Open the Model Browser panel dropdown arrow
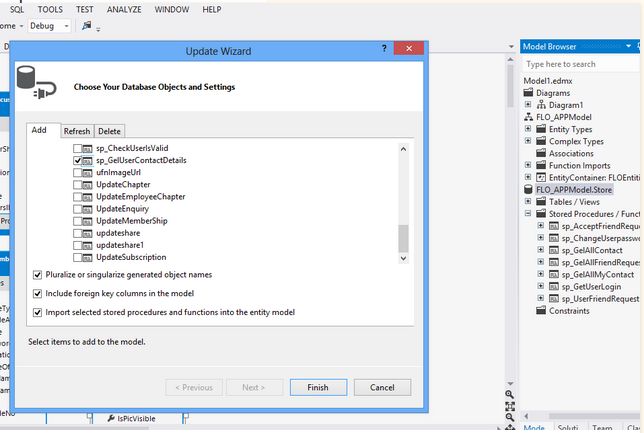 pyautogui.click(x=628, y=46)
